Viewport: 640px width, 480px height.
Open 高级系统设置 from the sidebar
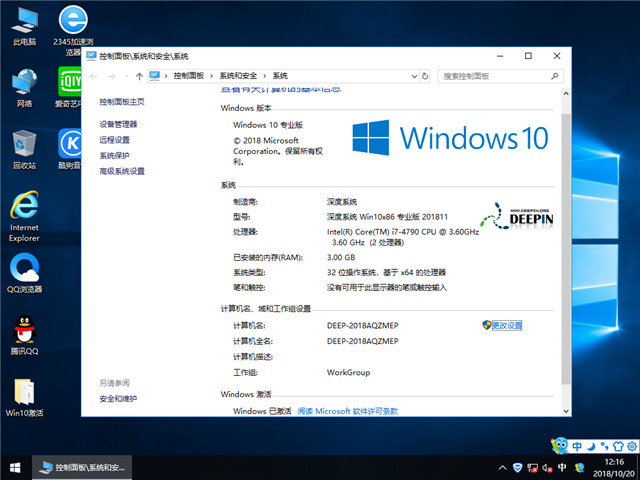click(122, 171)
